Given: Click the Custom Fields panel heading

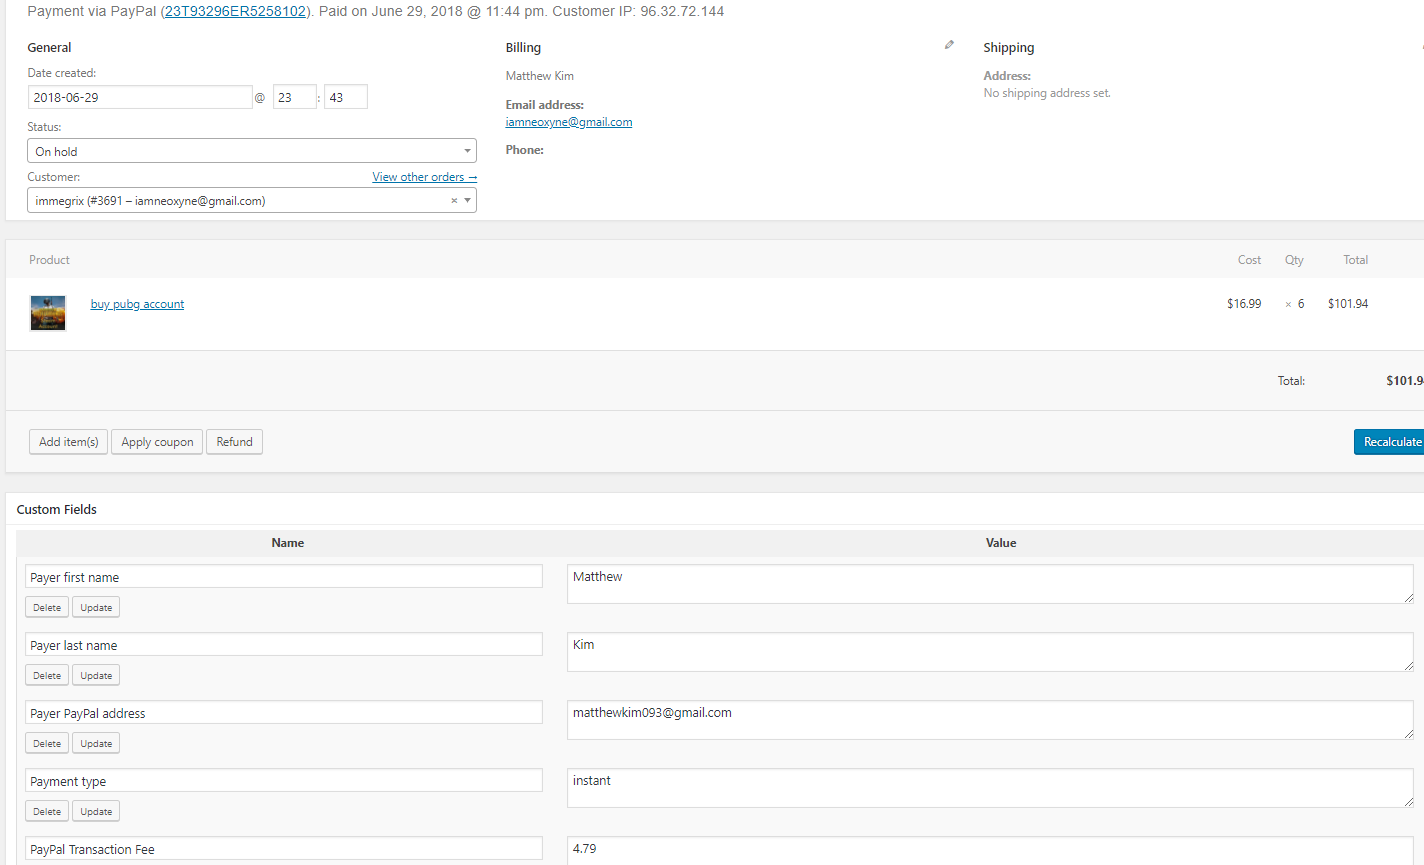Looking at the screenshot, I should click(x=57, y=509).
